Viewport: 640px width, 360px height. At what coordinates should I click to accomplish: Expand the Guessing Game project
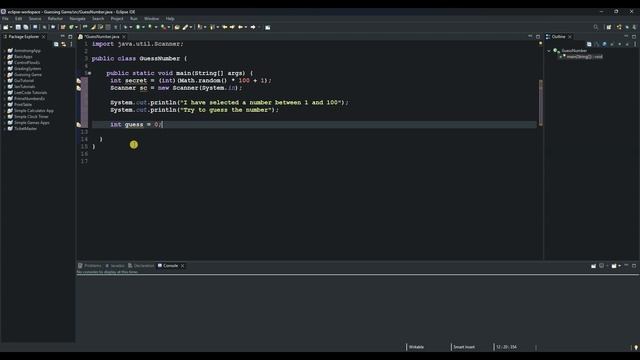pos(4,75)
